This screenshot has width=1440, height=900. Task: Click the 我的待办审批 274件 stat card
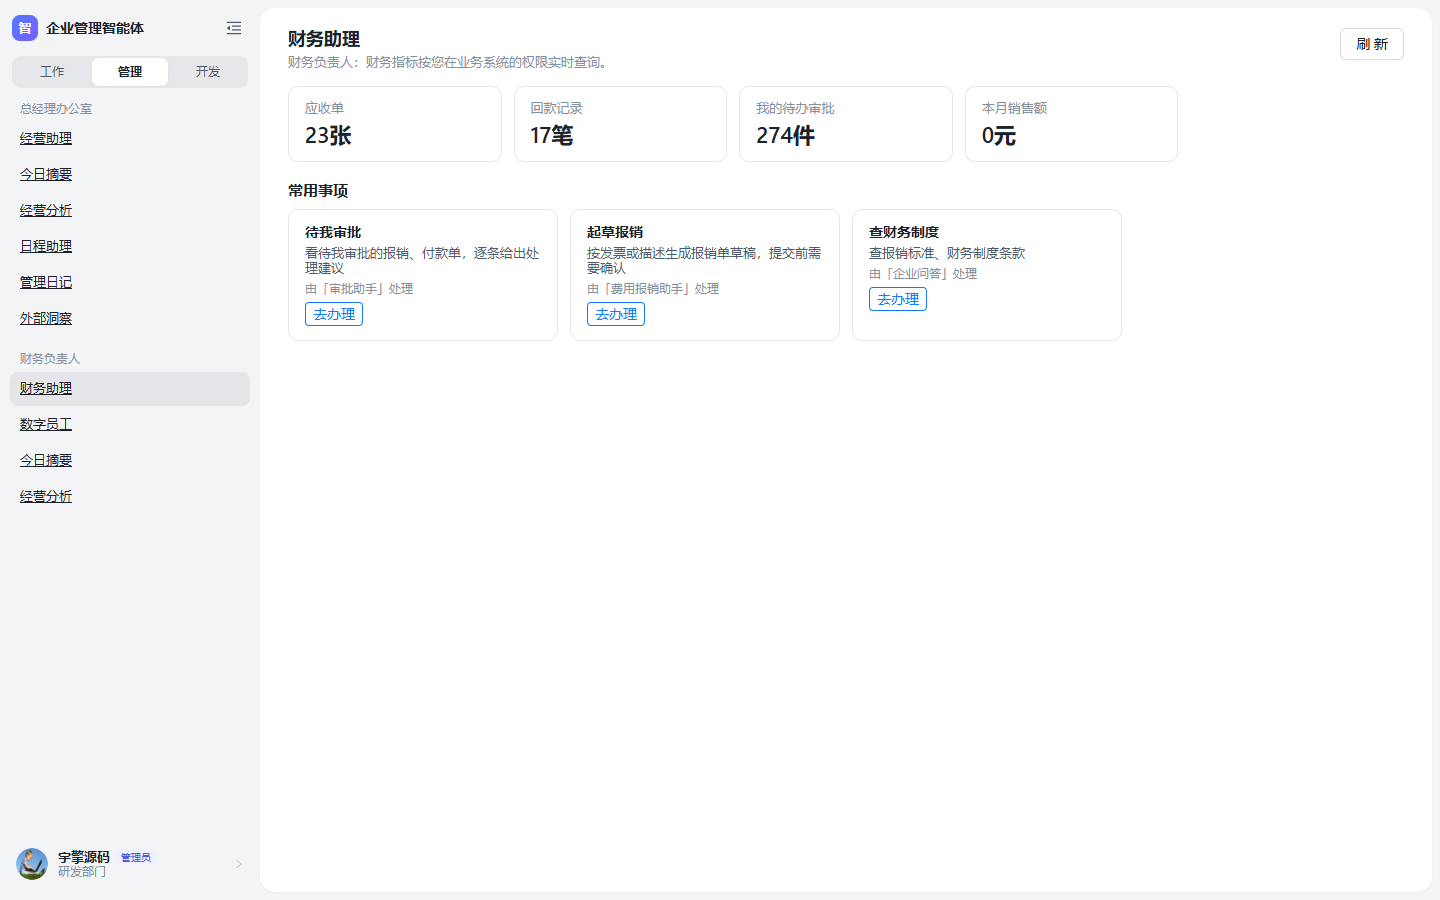(846, 124)
